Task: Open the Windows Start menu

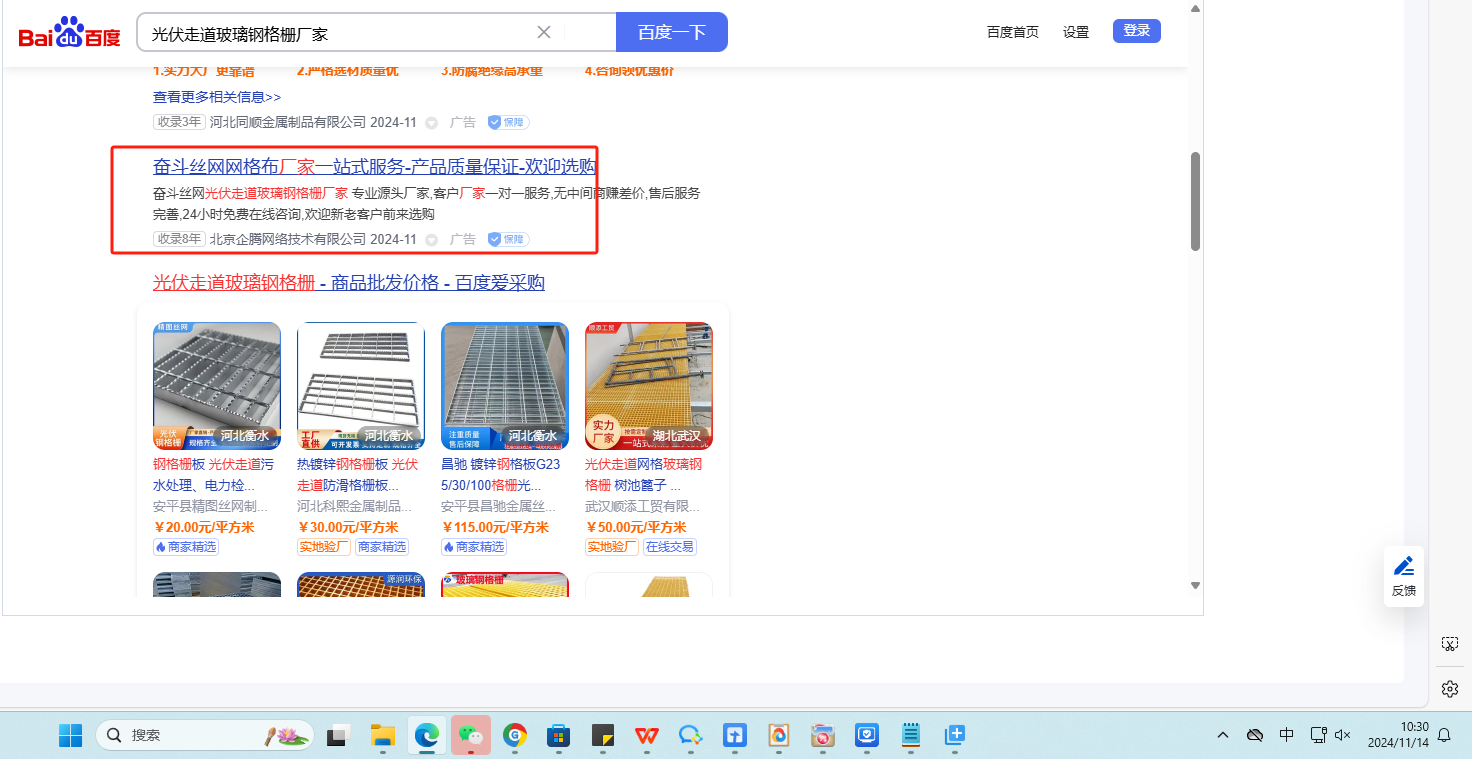Action: pos(70,735)
